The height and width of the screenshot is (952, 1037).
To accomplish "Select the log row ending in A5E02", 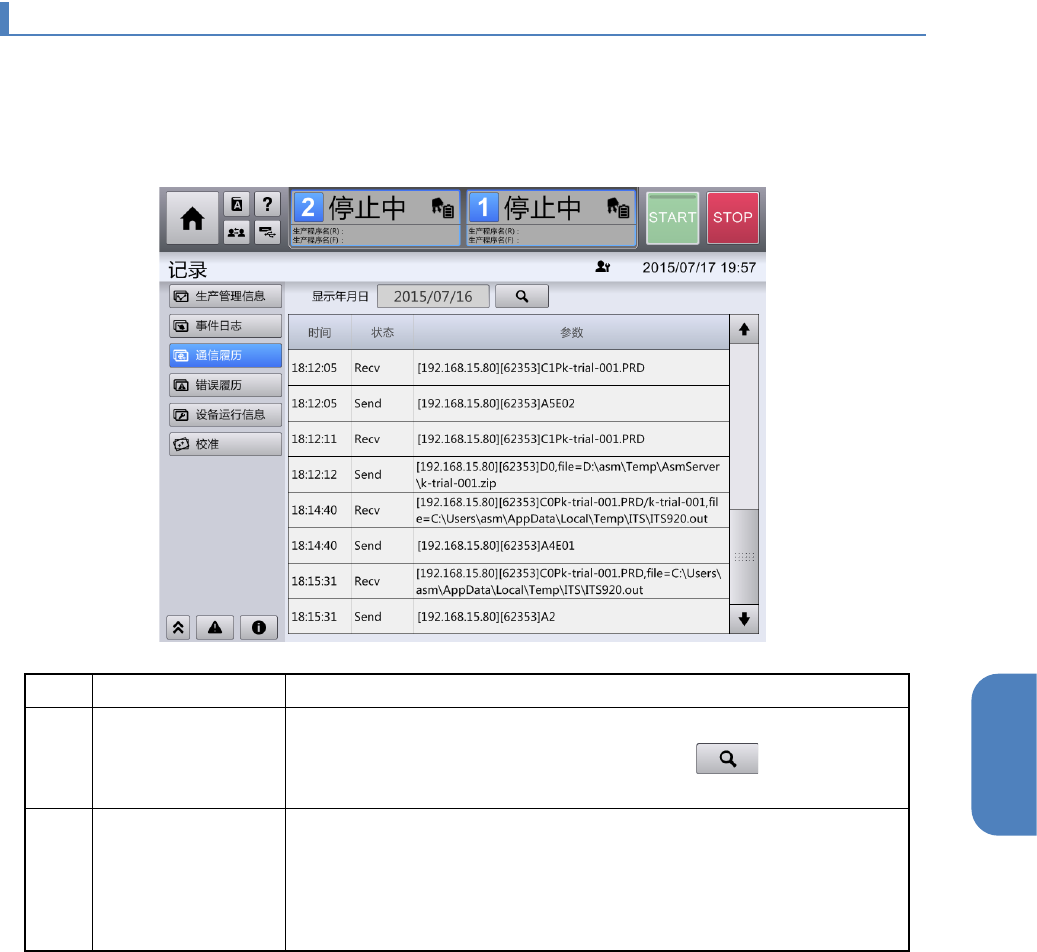I will (x=509, y=404).
